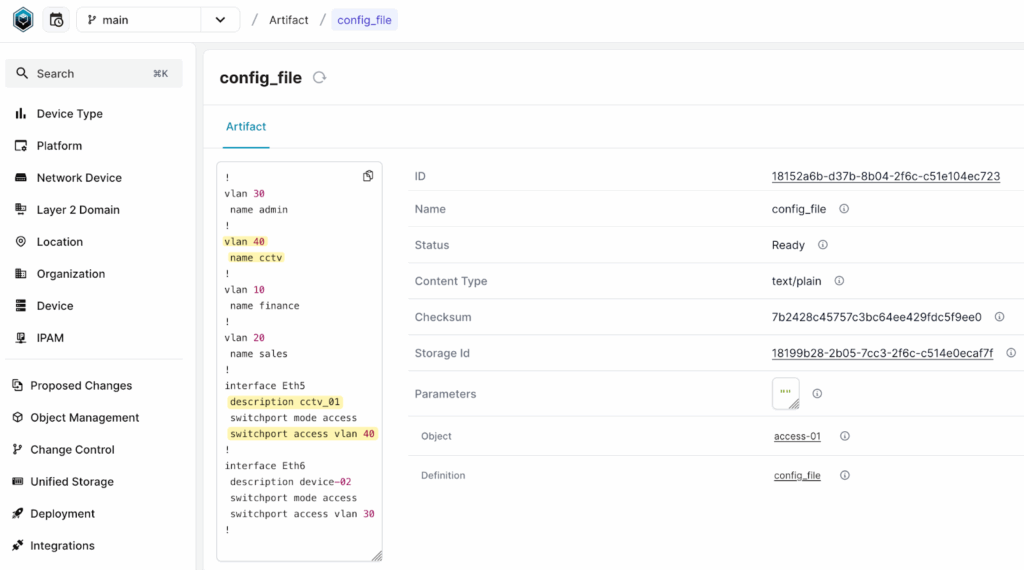Click the info icon beside access-01
Viewport: 1024px width, 570px height.
click(x=844, y=435)
